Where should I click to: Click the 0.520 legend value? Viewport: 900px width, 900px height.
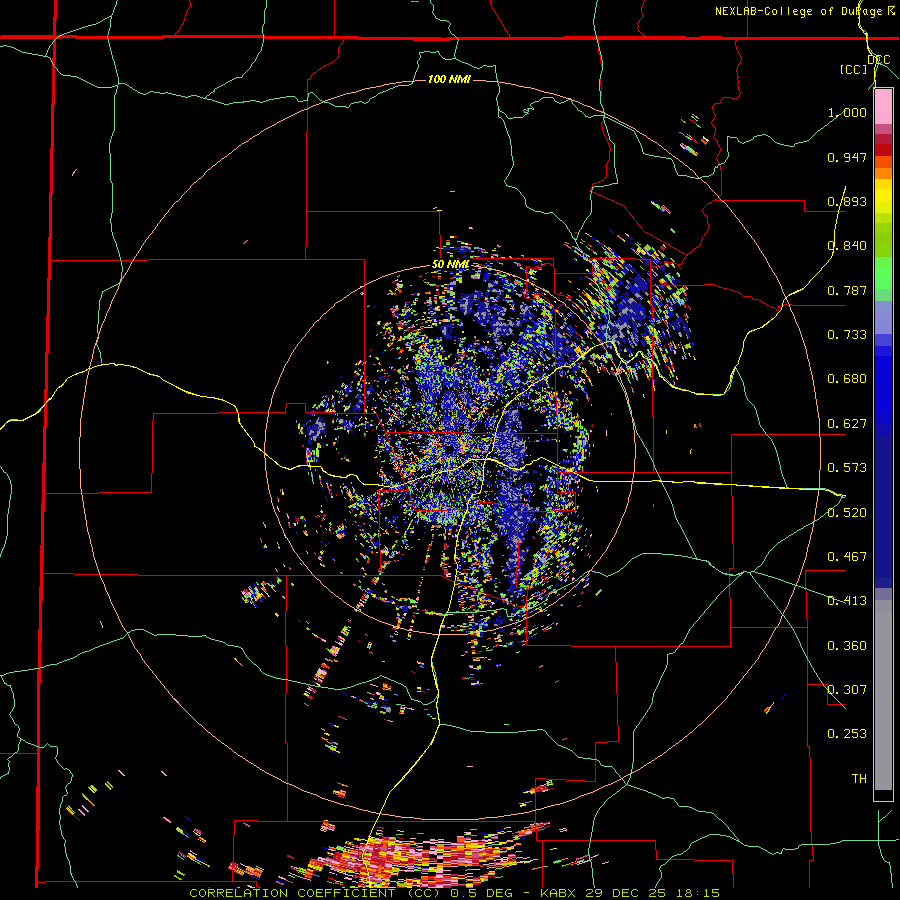(x=847, y=513)
